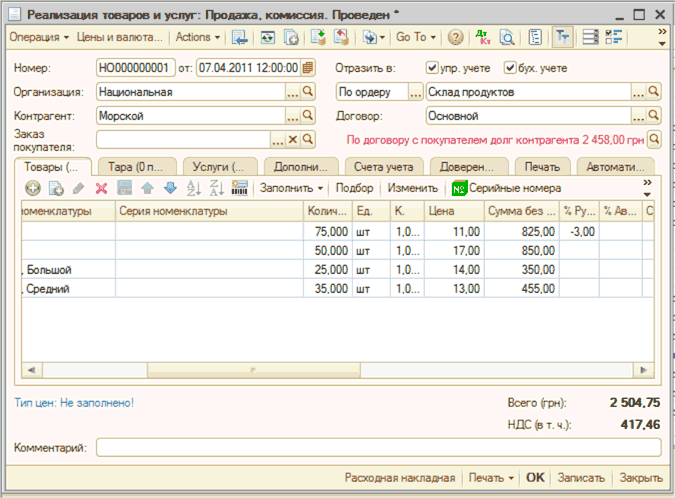This screenshot has height=498, width=675.
Task: Expand the Заполнить dropdown
Action: [x=292, y=188]
